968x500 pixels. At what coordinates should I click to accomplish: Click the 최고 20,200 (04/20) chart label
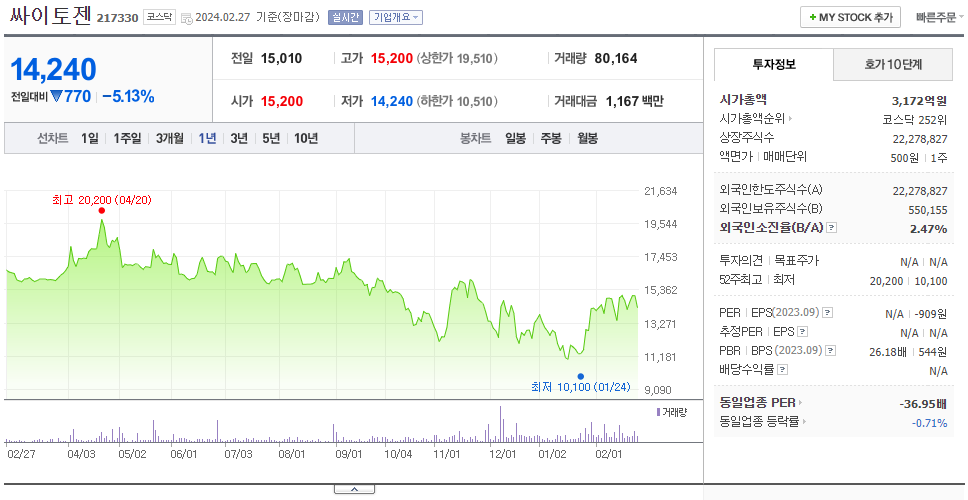click(102, 200)
